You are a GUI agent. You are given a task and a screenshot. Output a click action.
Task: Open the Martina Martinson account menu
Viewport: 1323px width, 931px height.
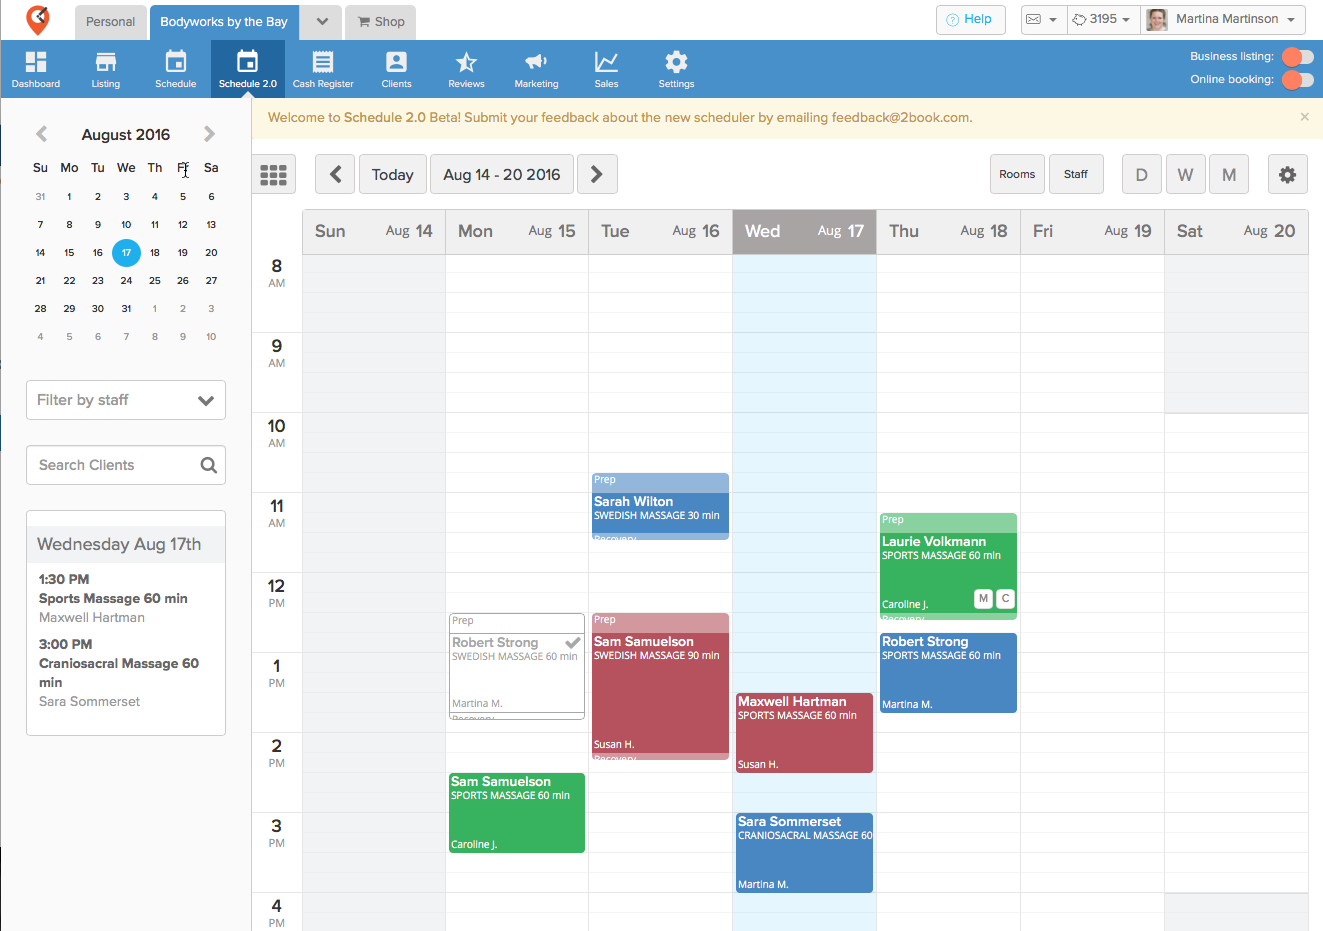pos(1224,20)
